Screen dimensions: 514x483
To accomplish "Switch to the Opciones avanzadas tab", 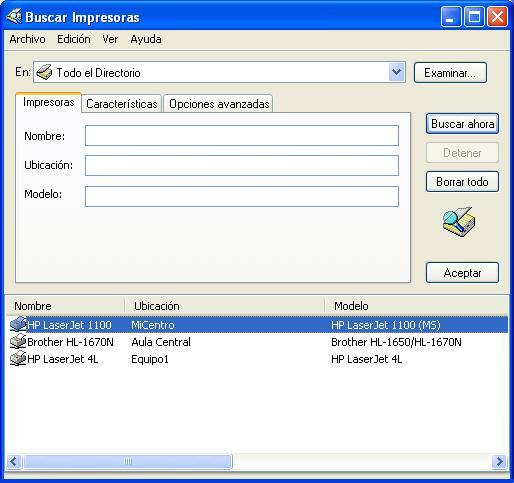I will 219,104.
